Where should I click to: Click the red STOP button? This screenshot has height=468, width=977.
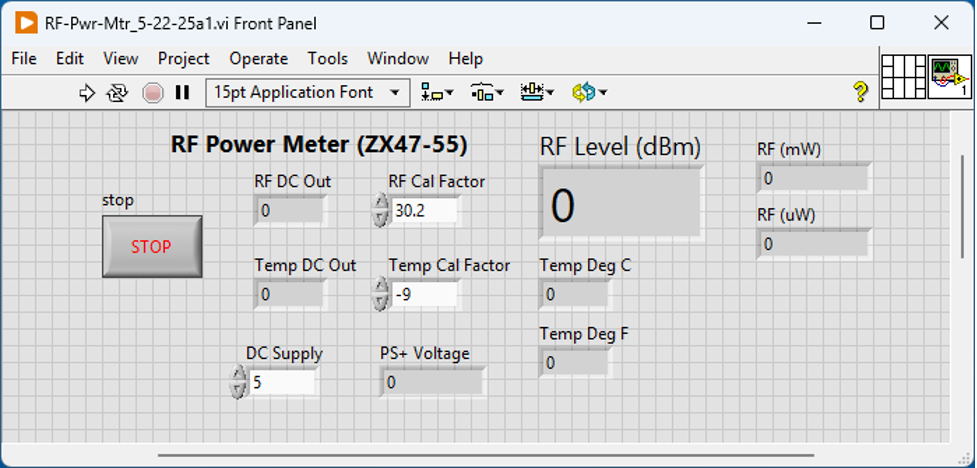click(x=152, y=247)
